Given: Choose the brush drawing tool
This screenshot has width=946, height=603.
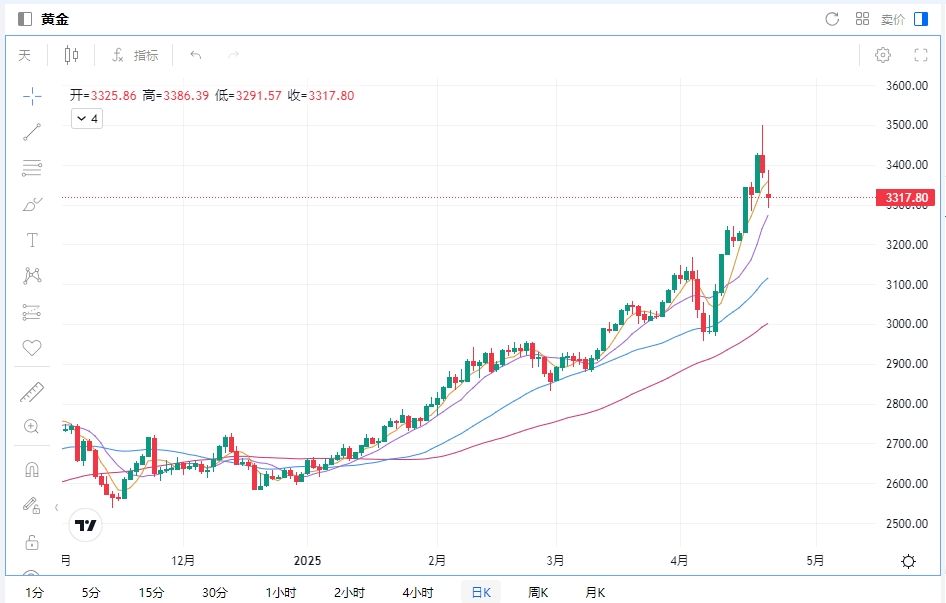Looking at the screenshot, I should pyautogui.click(x=32, y=204).
